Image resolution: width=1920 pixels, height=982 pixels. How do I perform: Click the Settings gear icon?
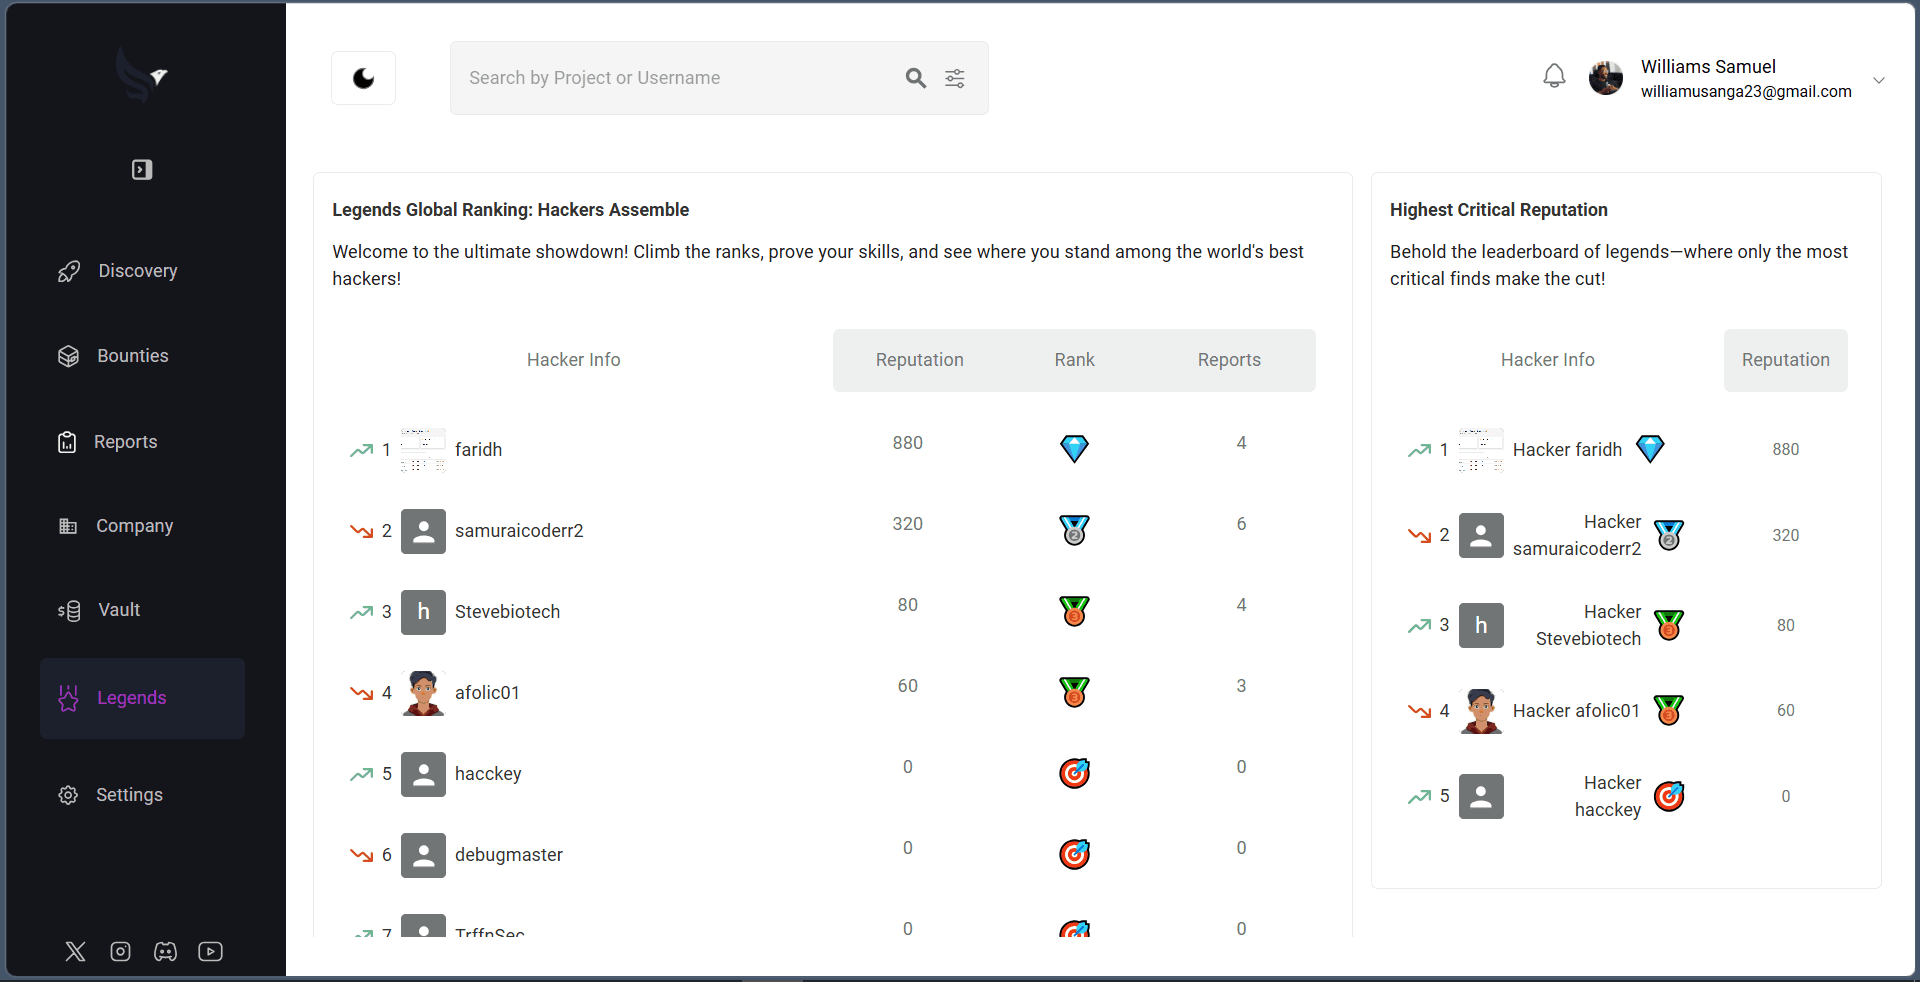(x=68, y=795)
